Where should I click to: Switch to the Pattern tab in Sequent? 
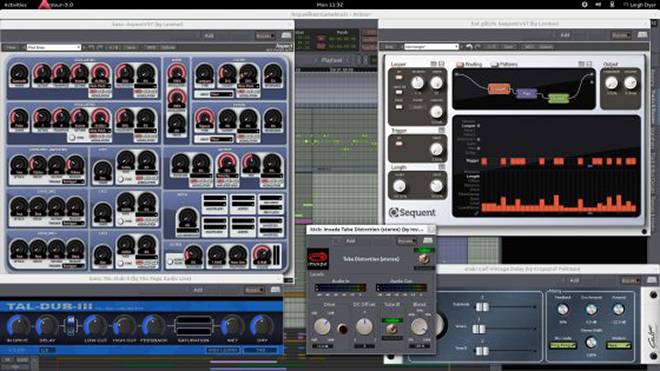click(x=504, y=64)
